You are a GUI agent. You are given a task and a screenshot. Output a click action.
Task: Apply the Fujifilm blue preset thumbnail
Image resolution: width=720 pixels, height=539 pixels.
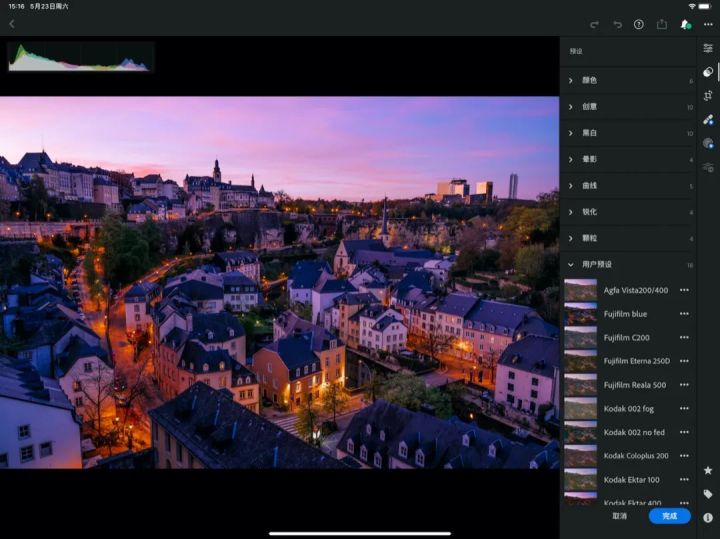pos(580,314)
